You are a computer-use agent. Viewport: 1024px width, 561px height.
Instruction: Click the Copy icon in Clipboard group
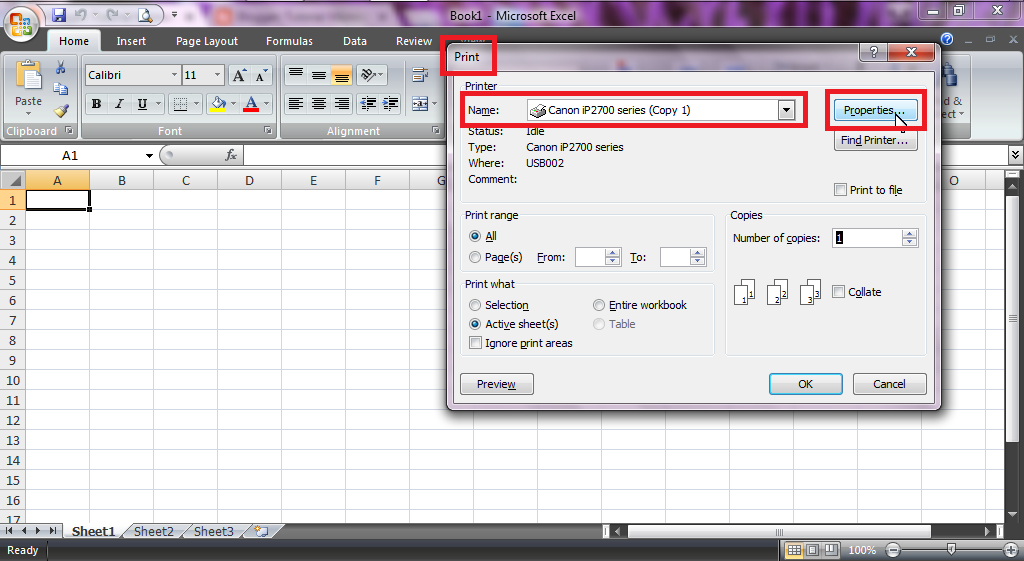pos(61,89)
